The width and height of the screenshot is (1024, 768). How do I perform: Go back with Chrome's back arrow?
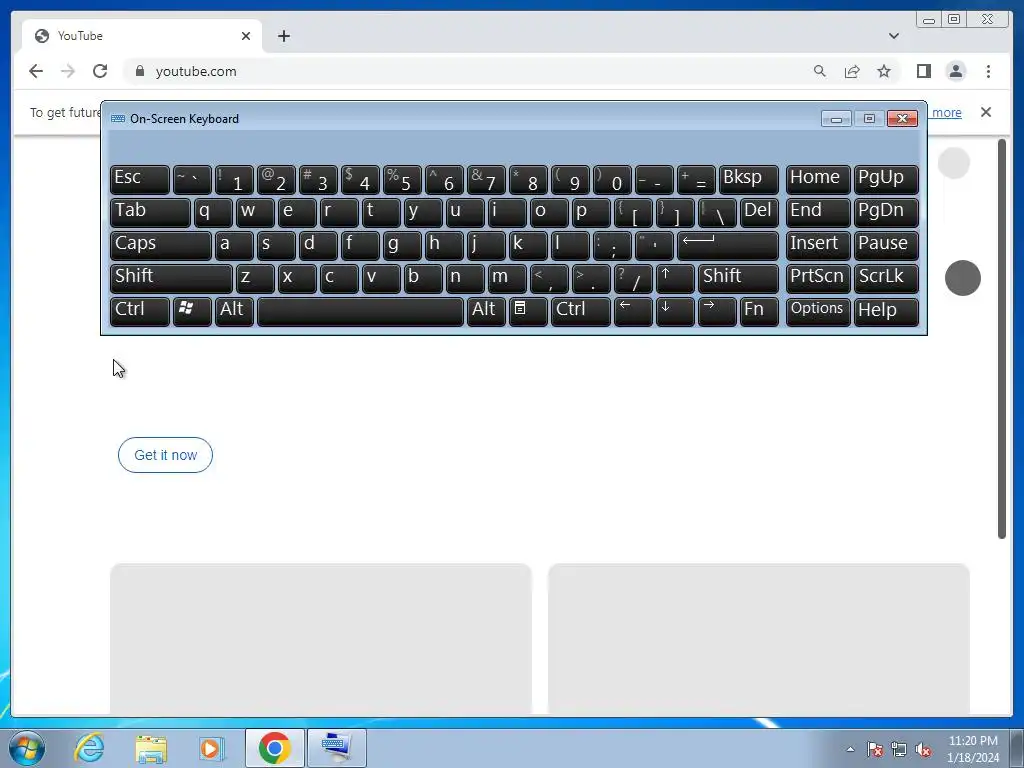pos(36,71)
